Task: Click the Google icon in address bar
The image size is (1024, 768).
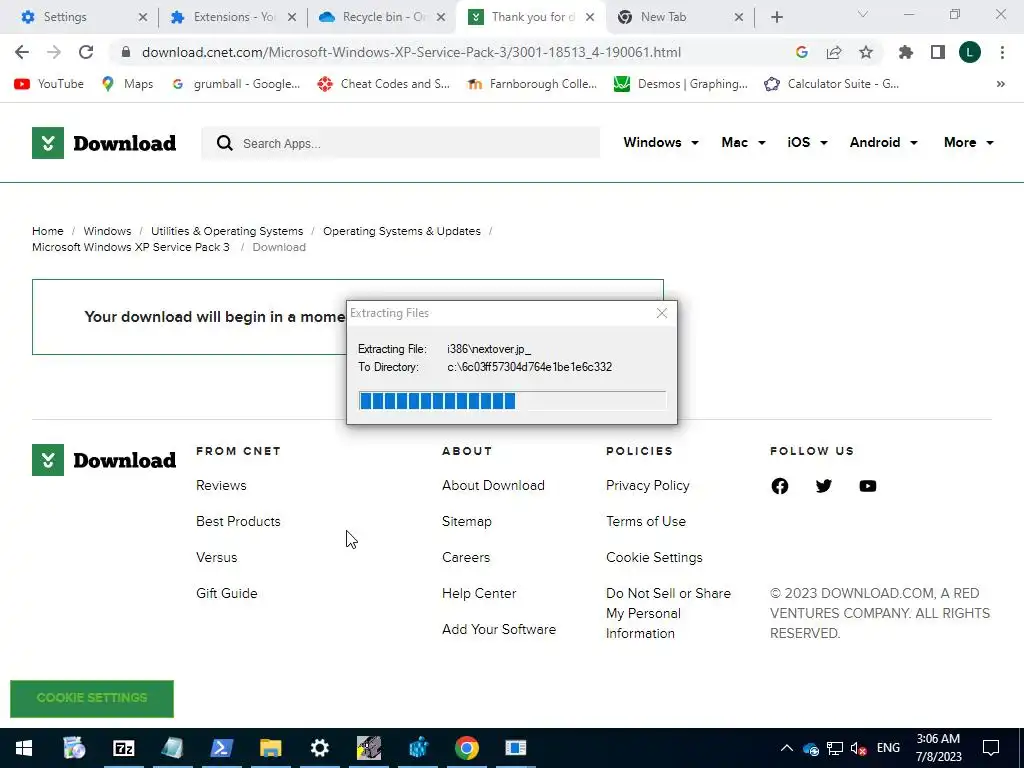Action: tap(801, 52)
